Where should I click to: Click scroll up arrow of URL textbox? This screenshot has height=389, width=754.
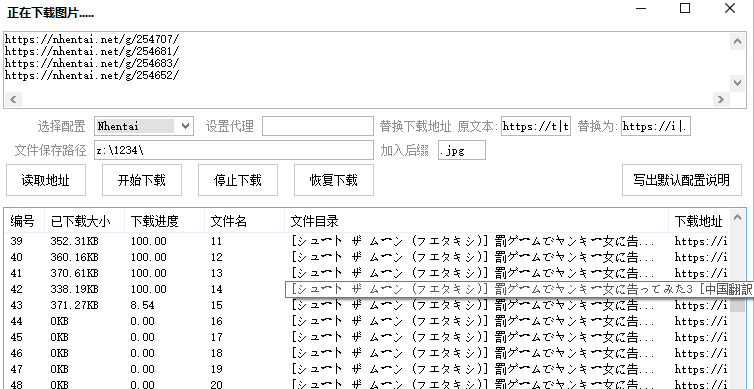coord(737,41)
